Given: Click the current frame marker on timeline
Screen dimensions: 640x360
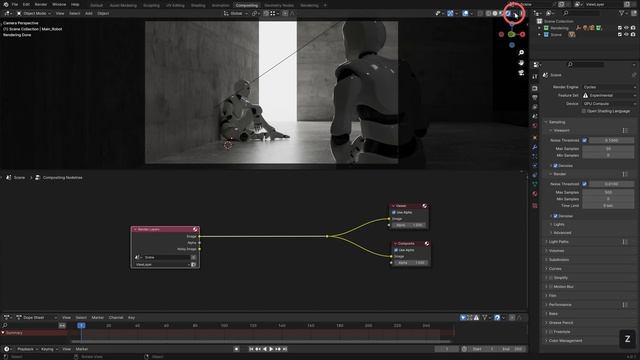Looking at the screenshot, I should click(x=81, y=325).
